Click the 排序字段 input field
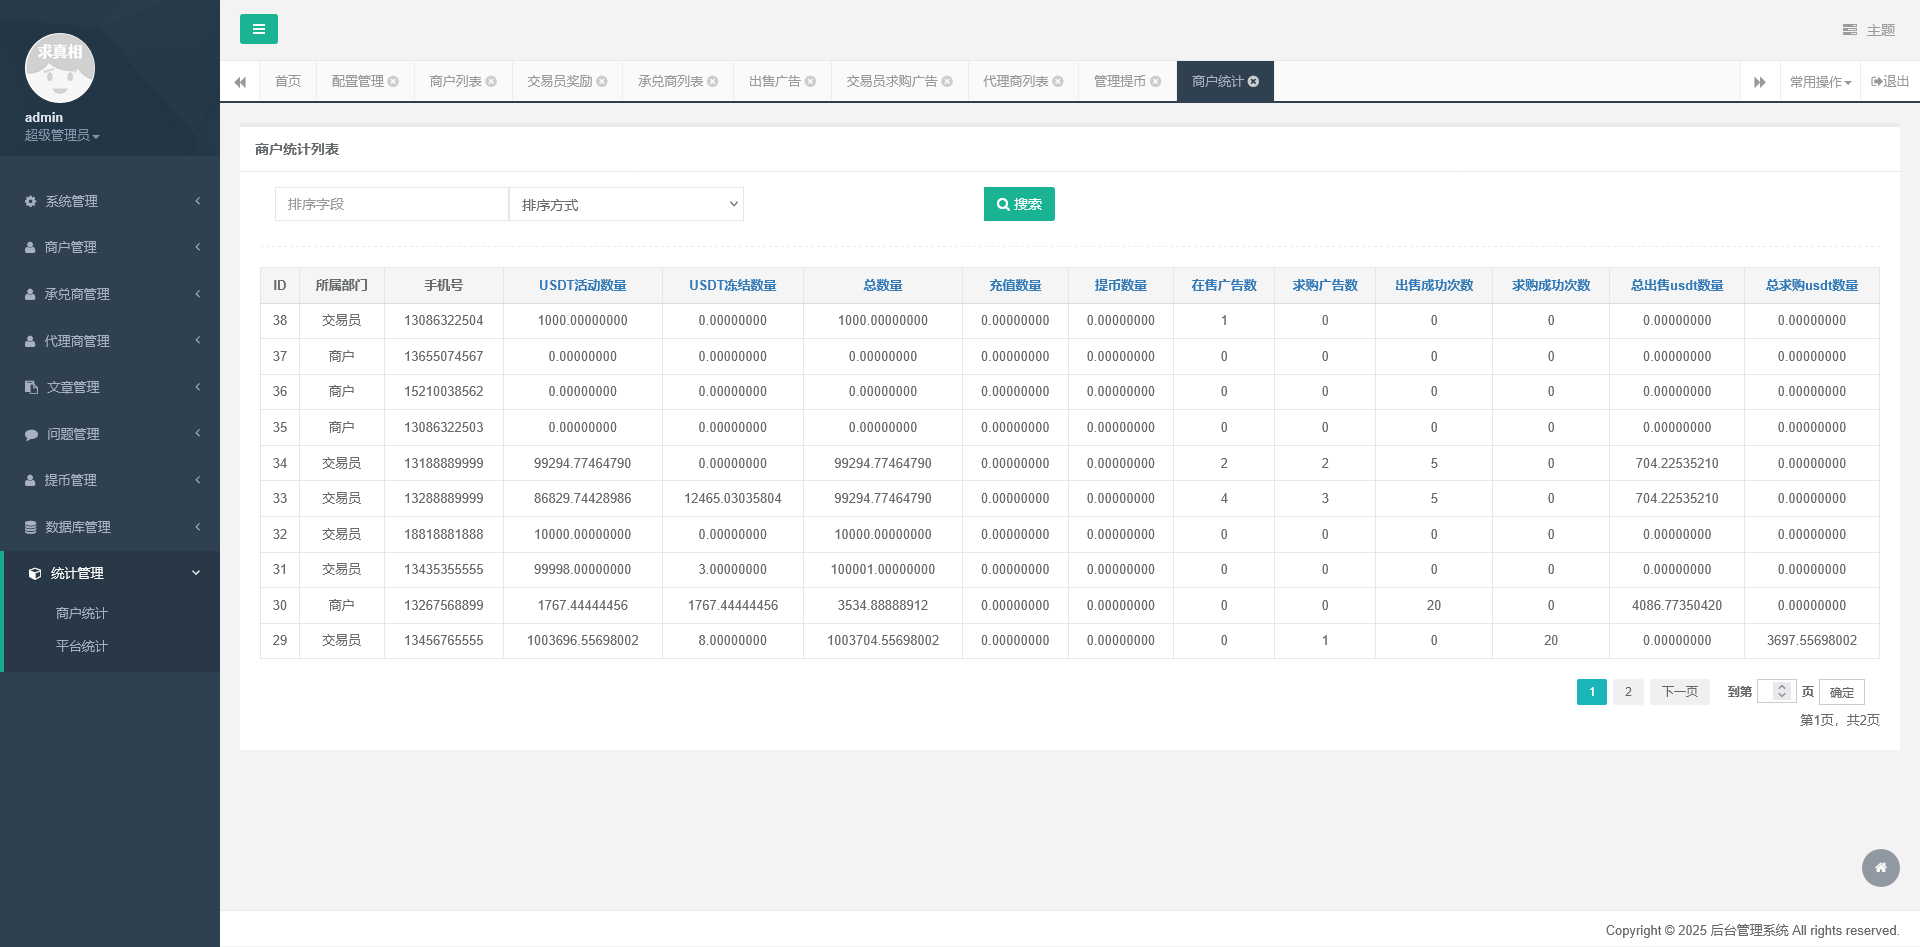The height and width of the screenshot is (947, 1920). [x=391, y=204]
